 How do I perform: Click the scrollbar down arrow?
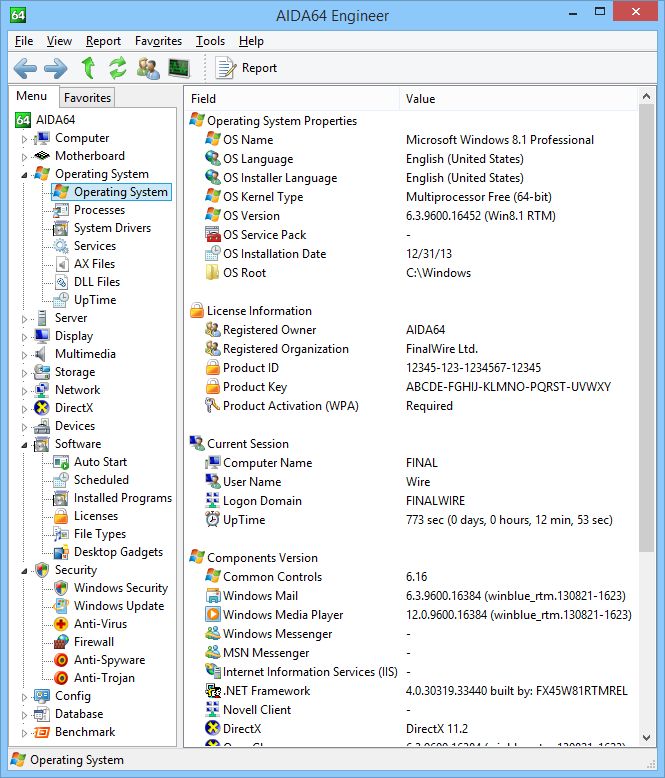[646, 738]
